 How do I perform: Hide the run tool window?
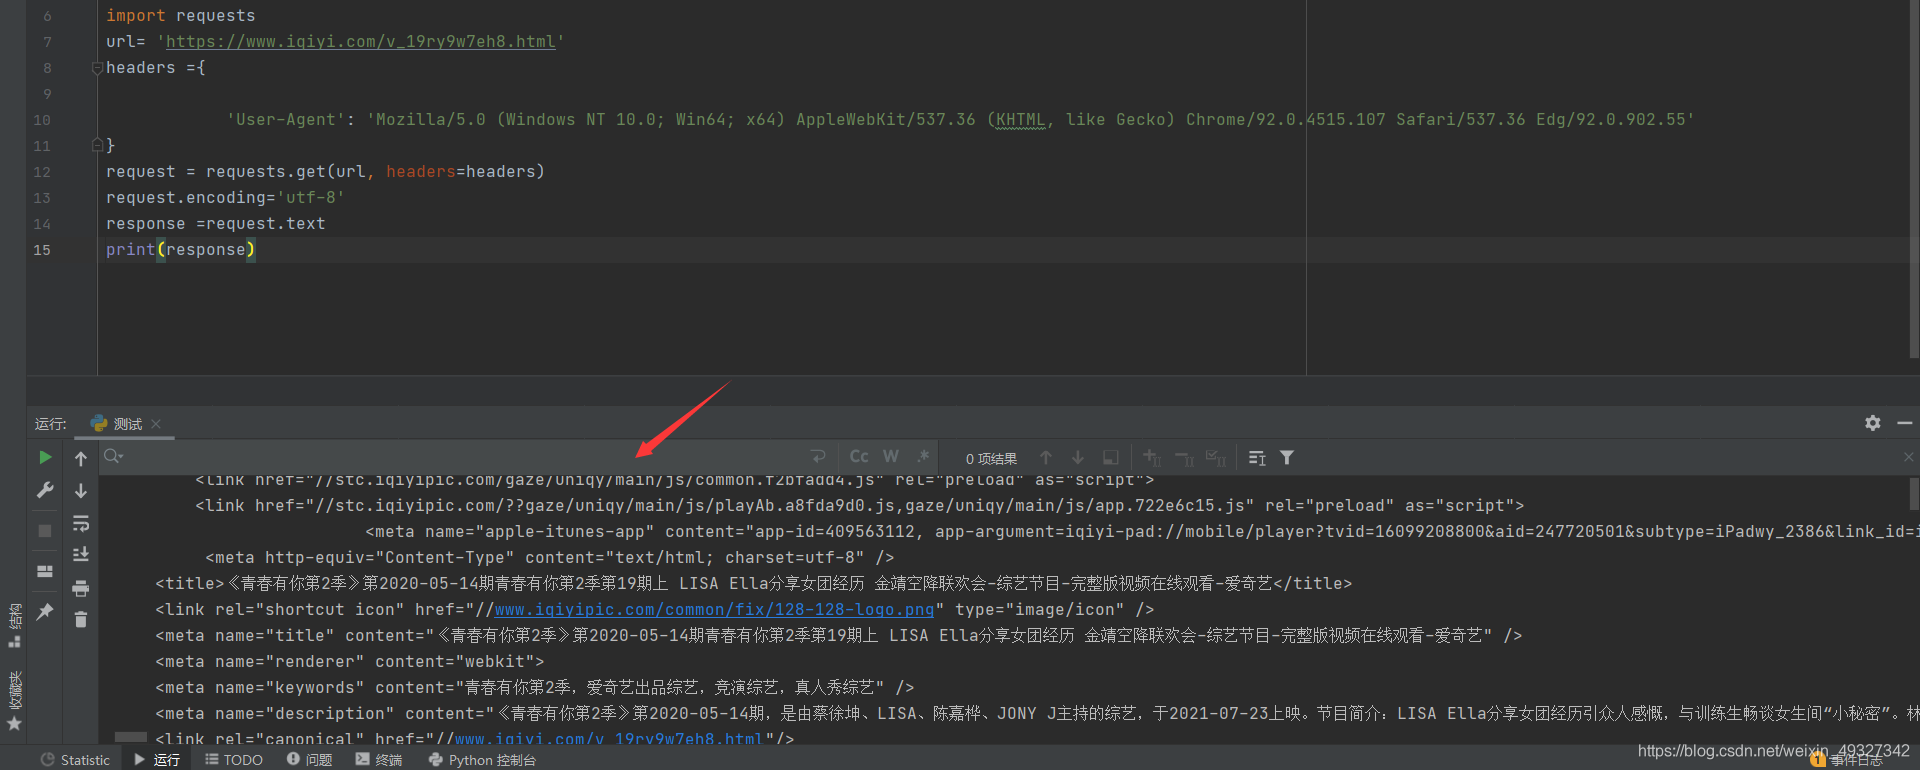[x=1905, y=423]
